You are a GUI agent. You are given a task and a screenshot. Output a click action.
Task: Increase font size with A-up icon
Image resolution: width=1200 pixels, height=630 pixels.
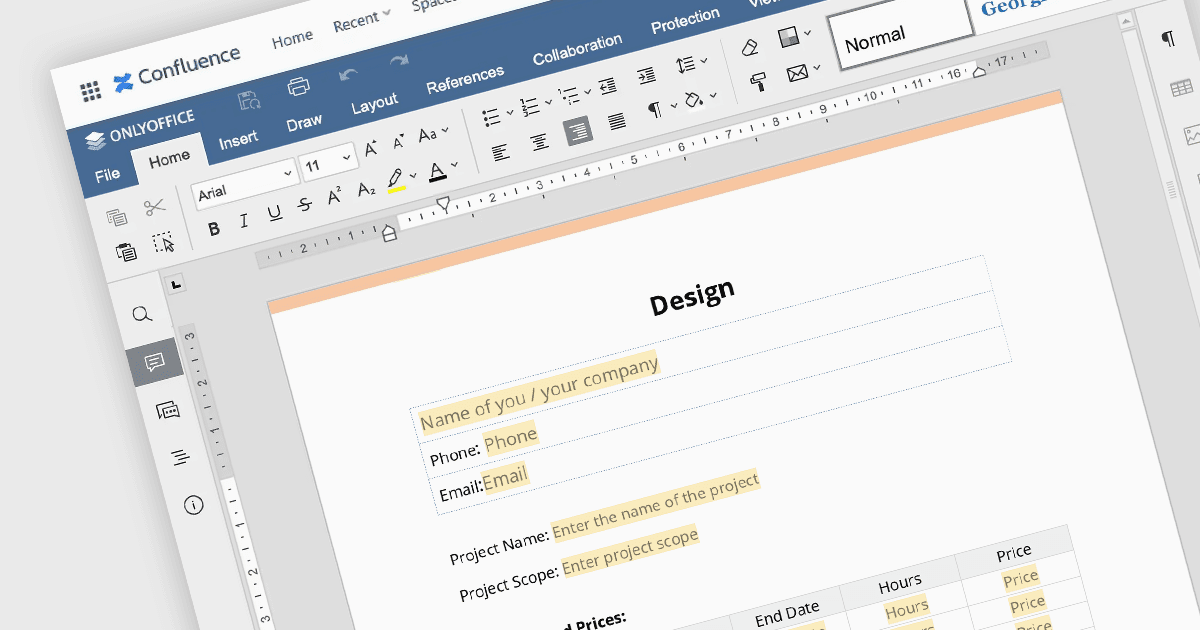coord(371,149)
